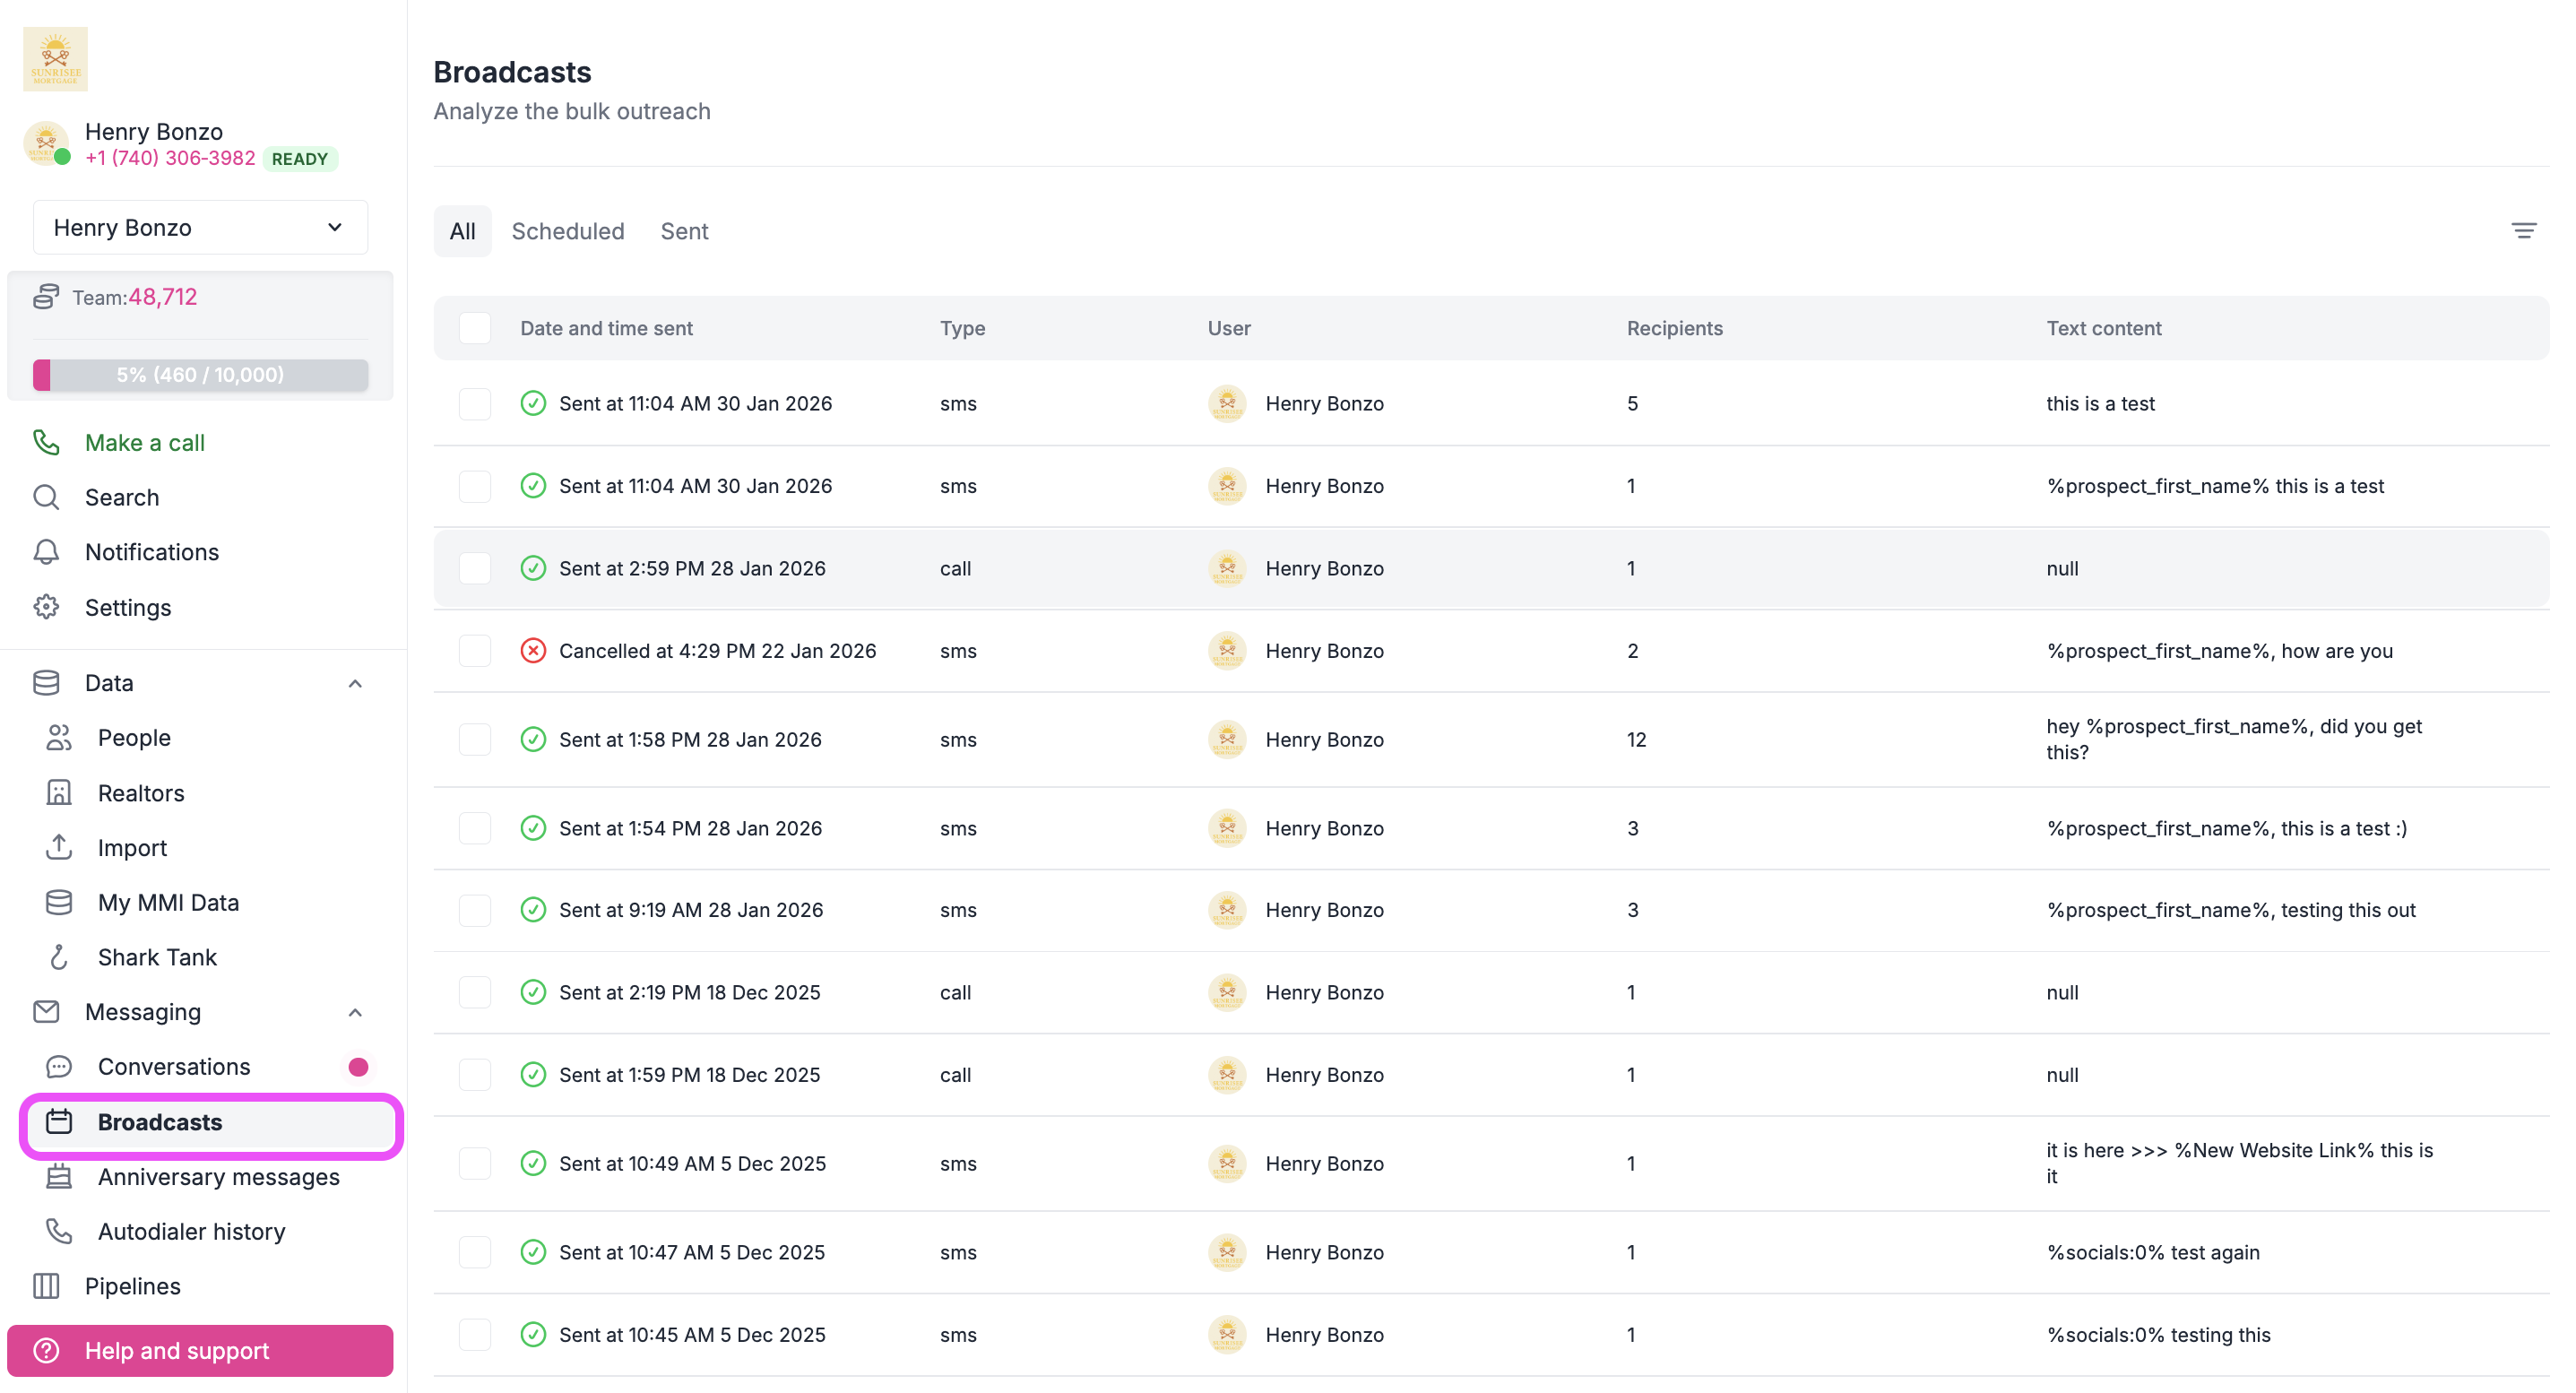Click the Data database icon

click(x=46, y=683)
